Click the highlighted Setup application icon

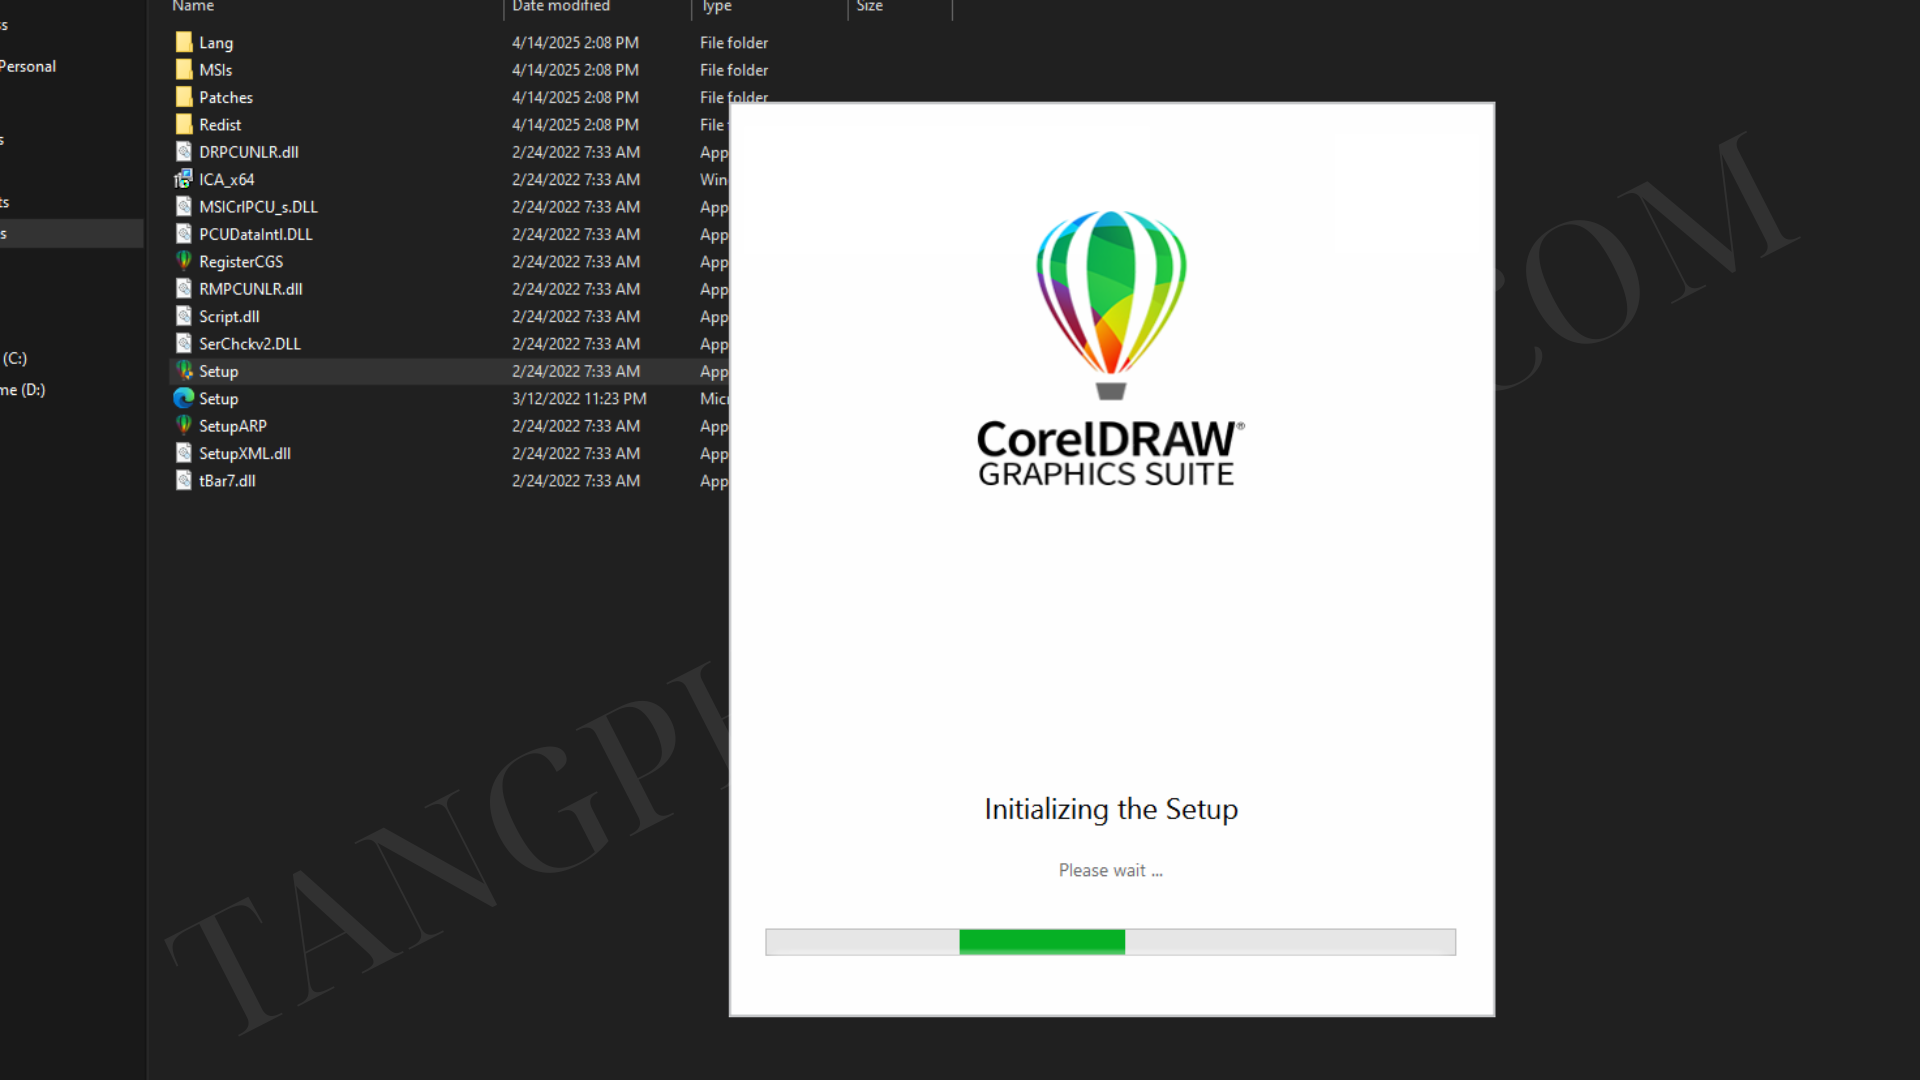184,371
